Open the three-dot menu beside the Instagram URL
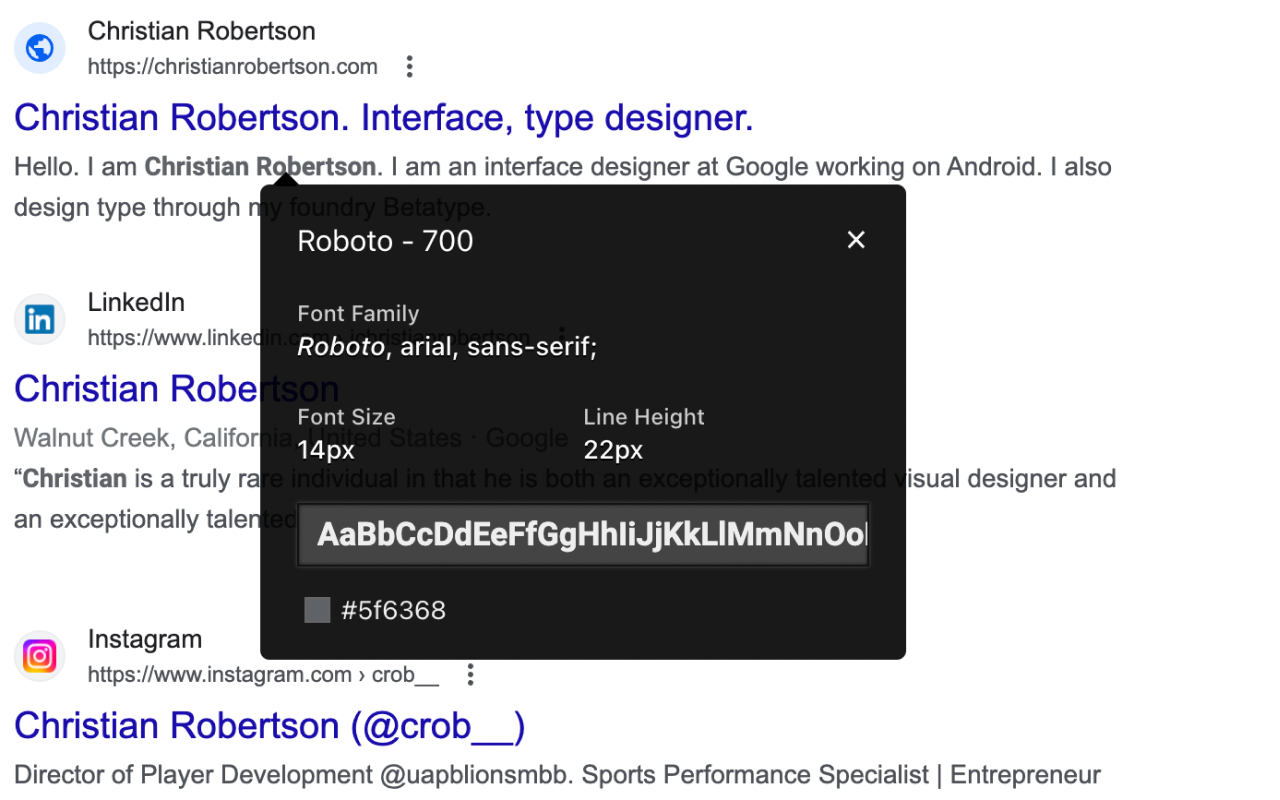 click(470, 675)
